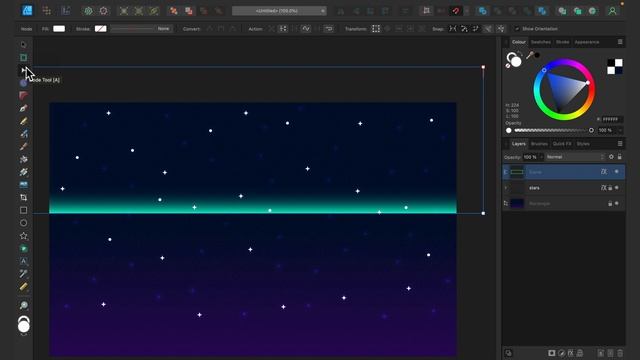Hide the selected top layer
The width and height of the screenshot is (640, 360).
617,172
